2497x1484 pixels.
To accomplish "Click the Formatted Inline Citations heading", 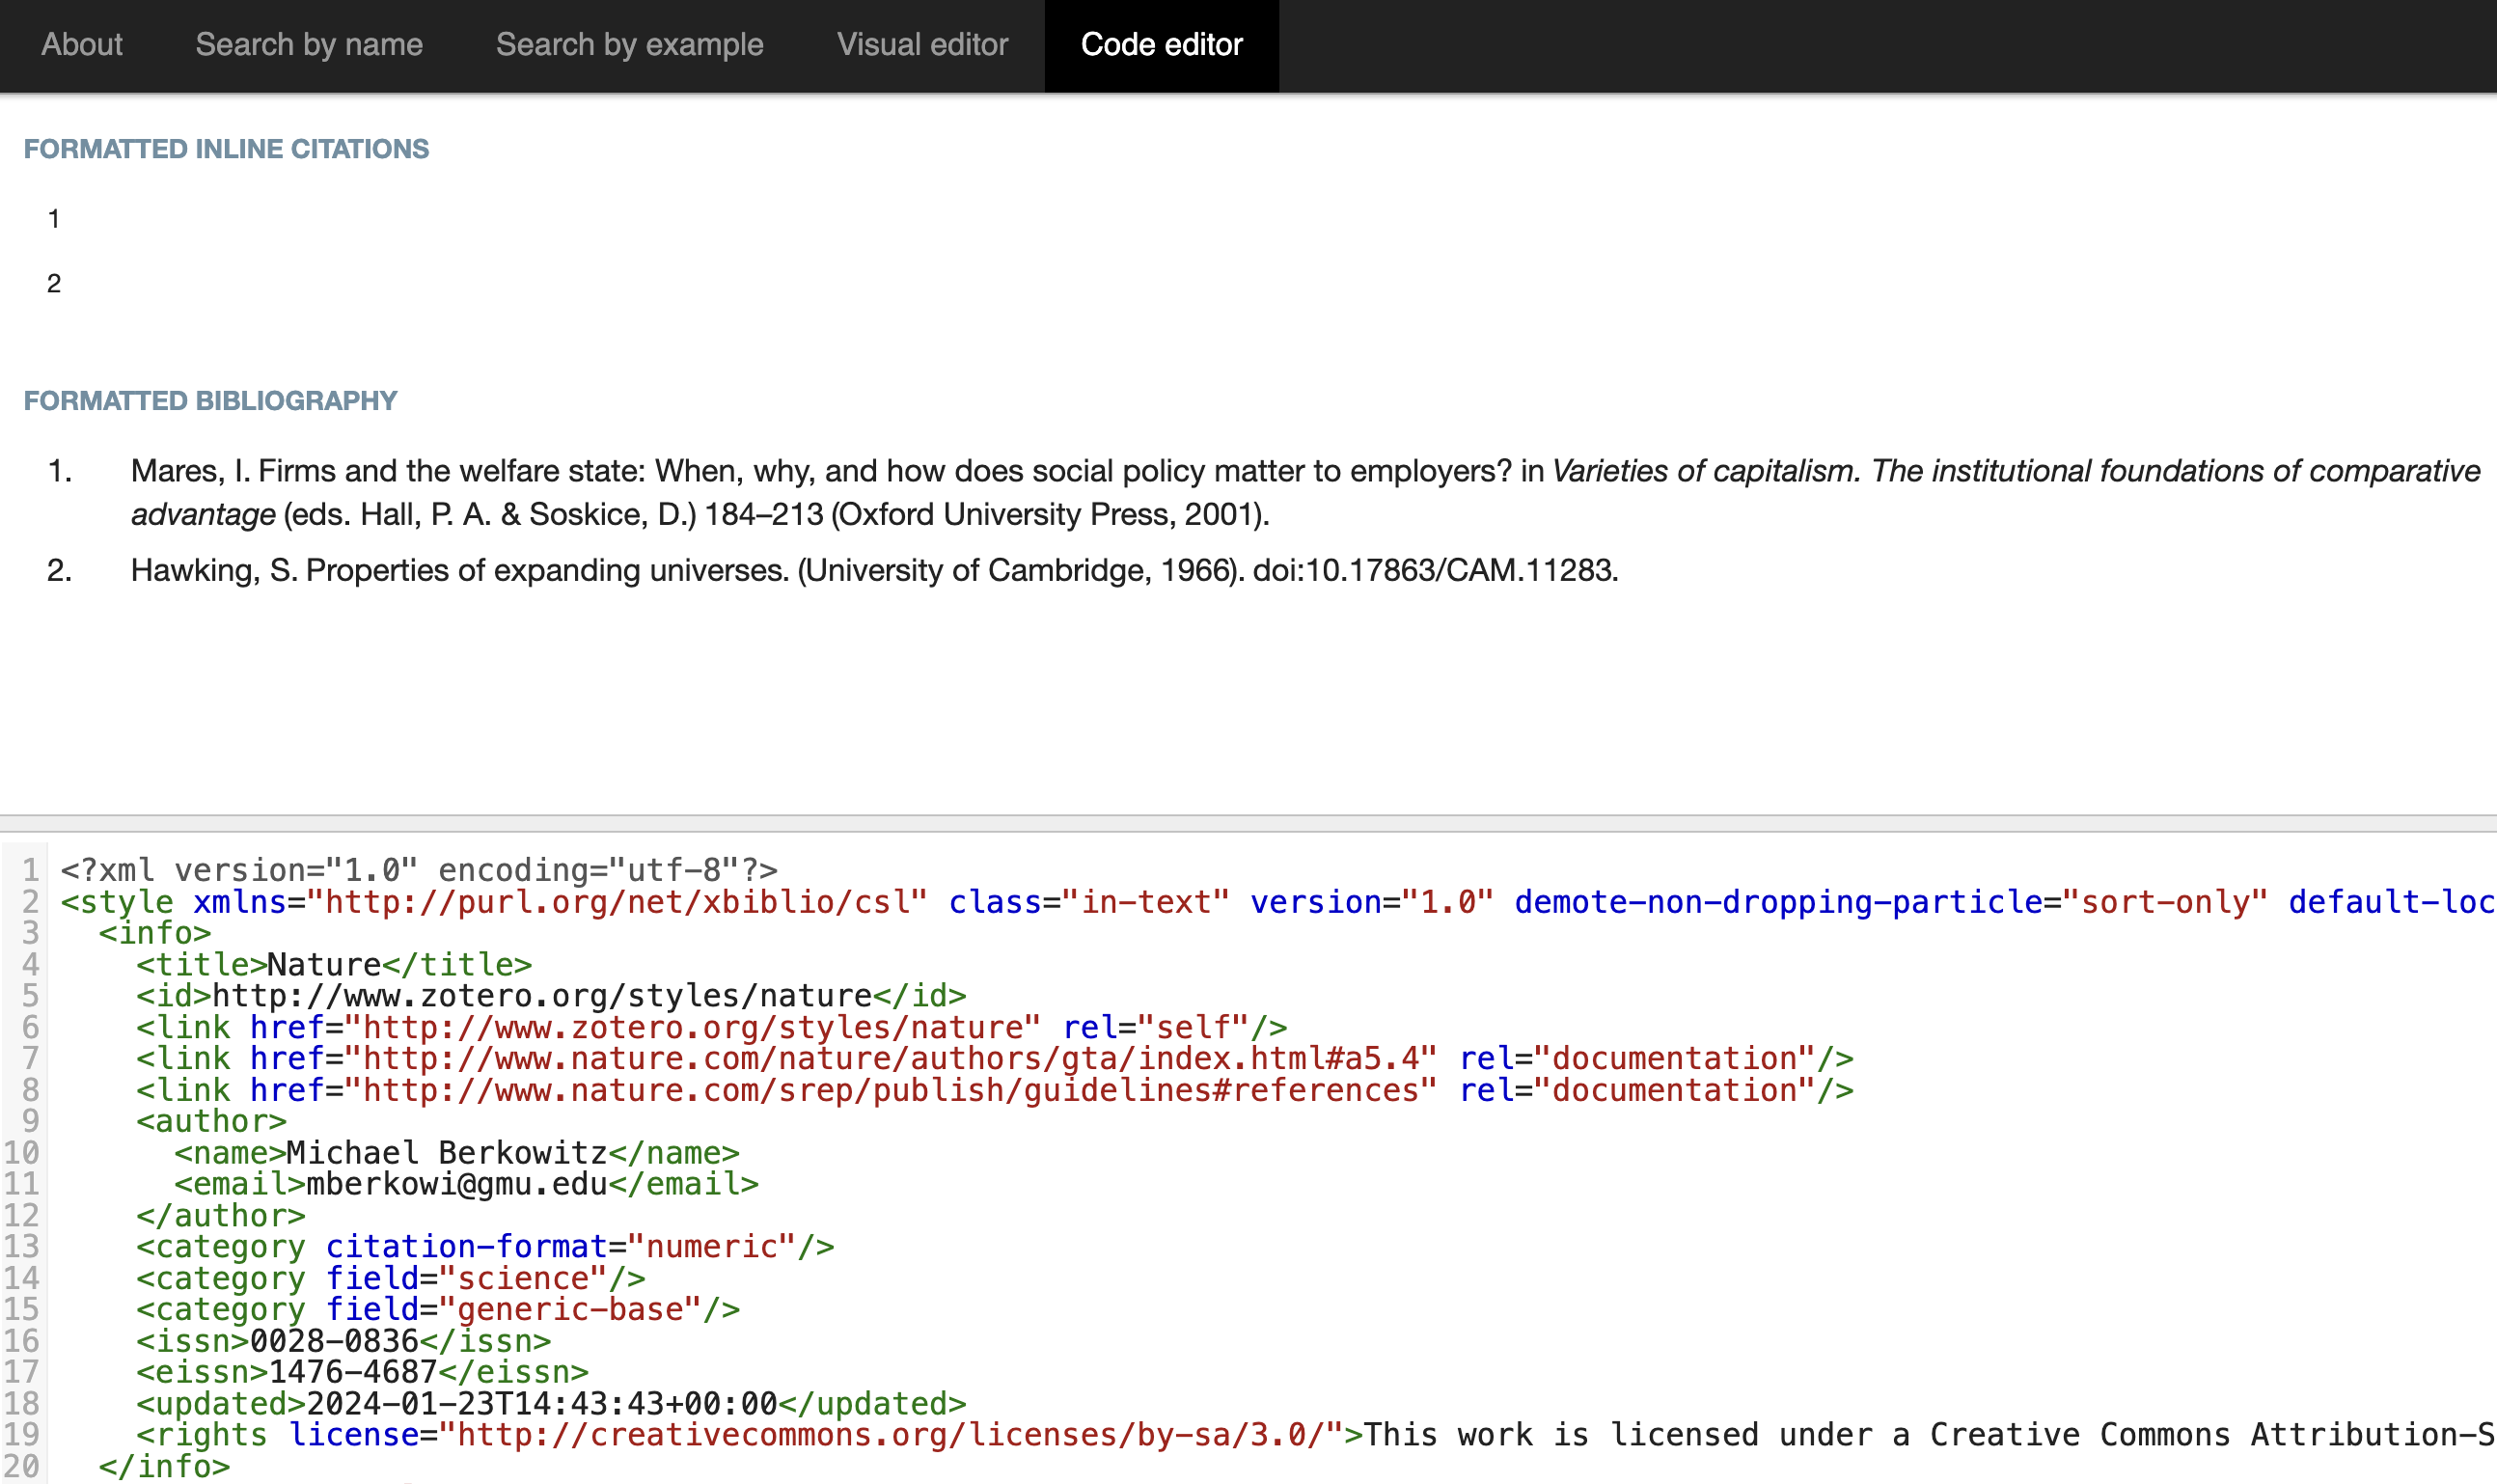I will [x=226, y=149].
